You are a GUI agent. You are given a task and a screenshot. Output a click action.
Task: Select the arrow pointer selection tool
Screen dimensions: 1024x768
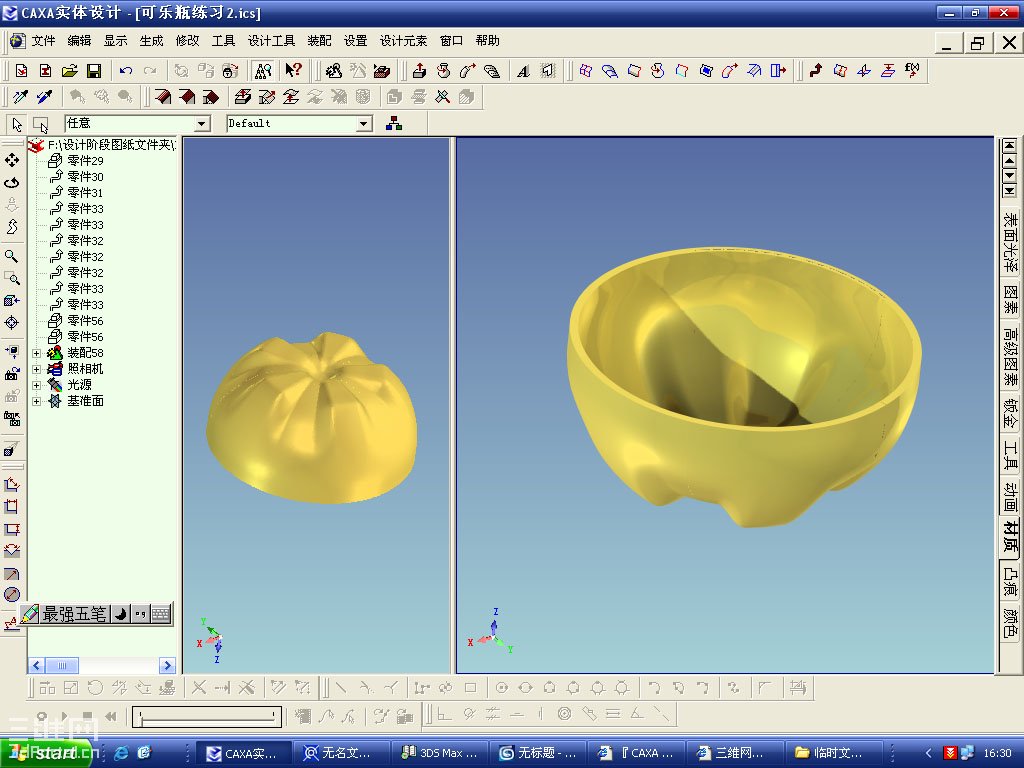17,123
